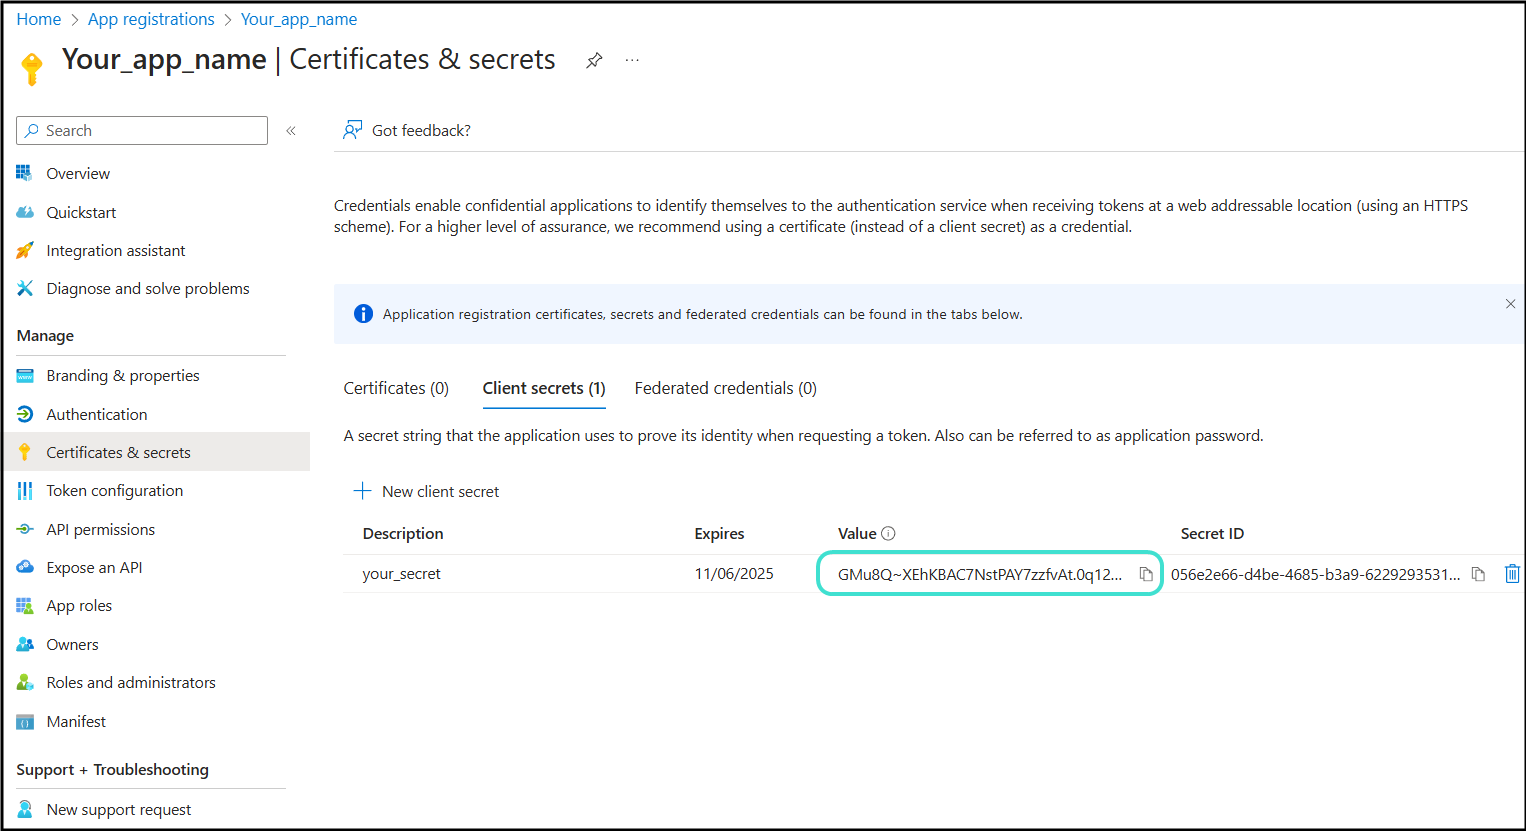The height and width of the screenshot is (831, 1526).
Task: Click the feedback person icon
Action: pyautogui.click(x=352, y=130)
